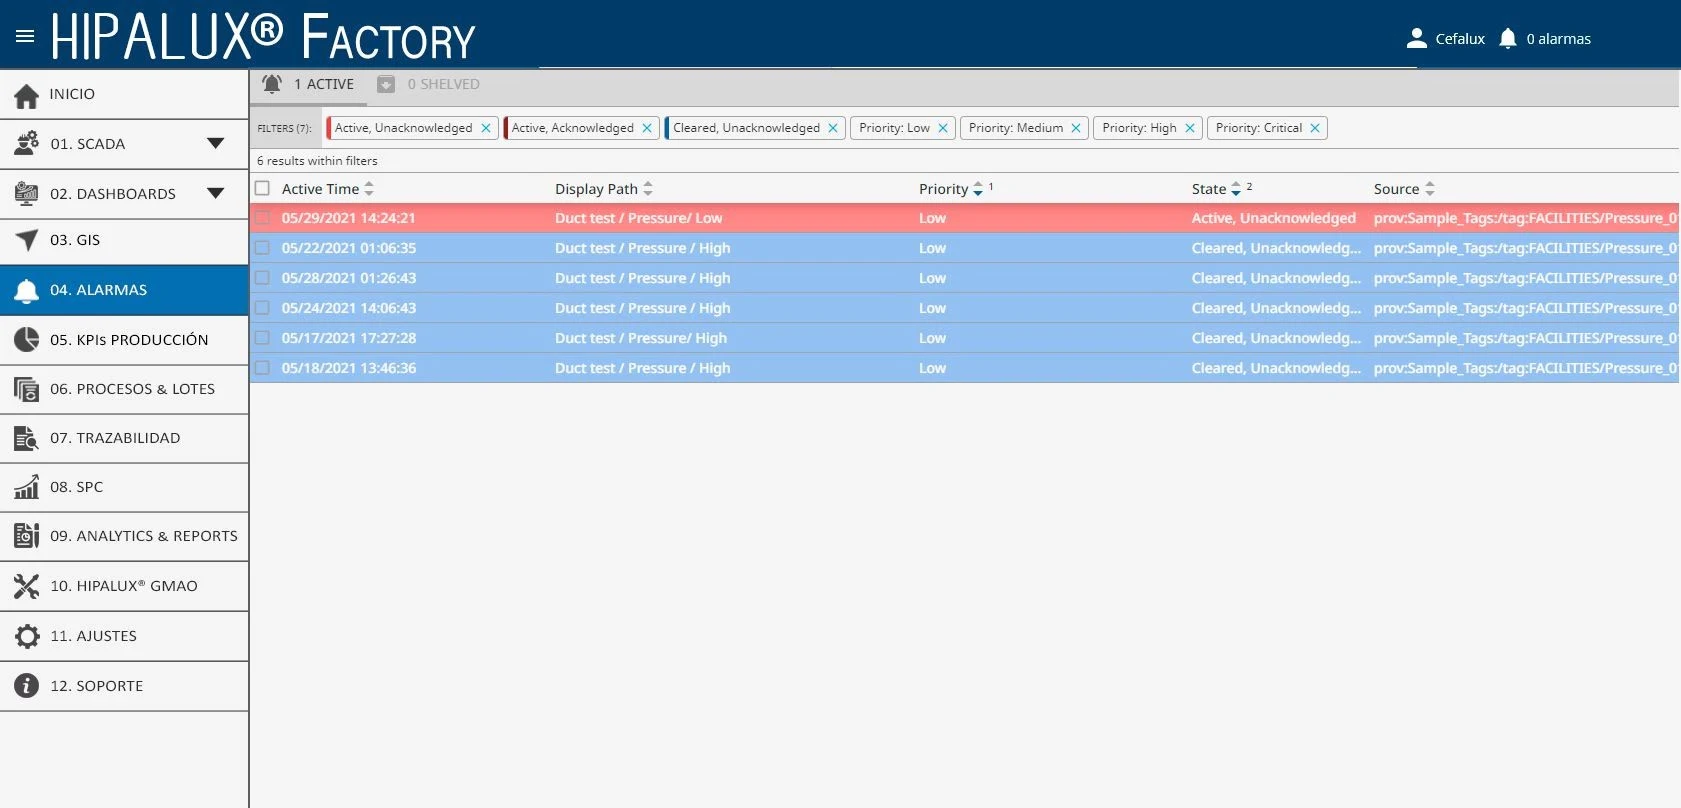Screen dimensions: 1681x808
Task: Open the 11. AJUSTES menu item
Action: 124,636
